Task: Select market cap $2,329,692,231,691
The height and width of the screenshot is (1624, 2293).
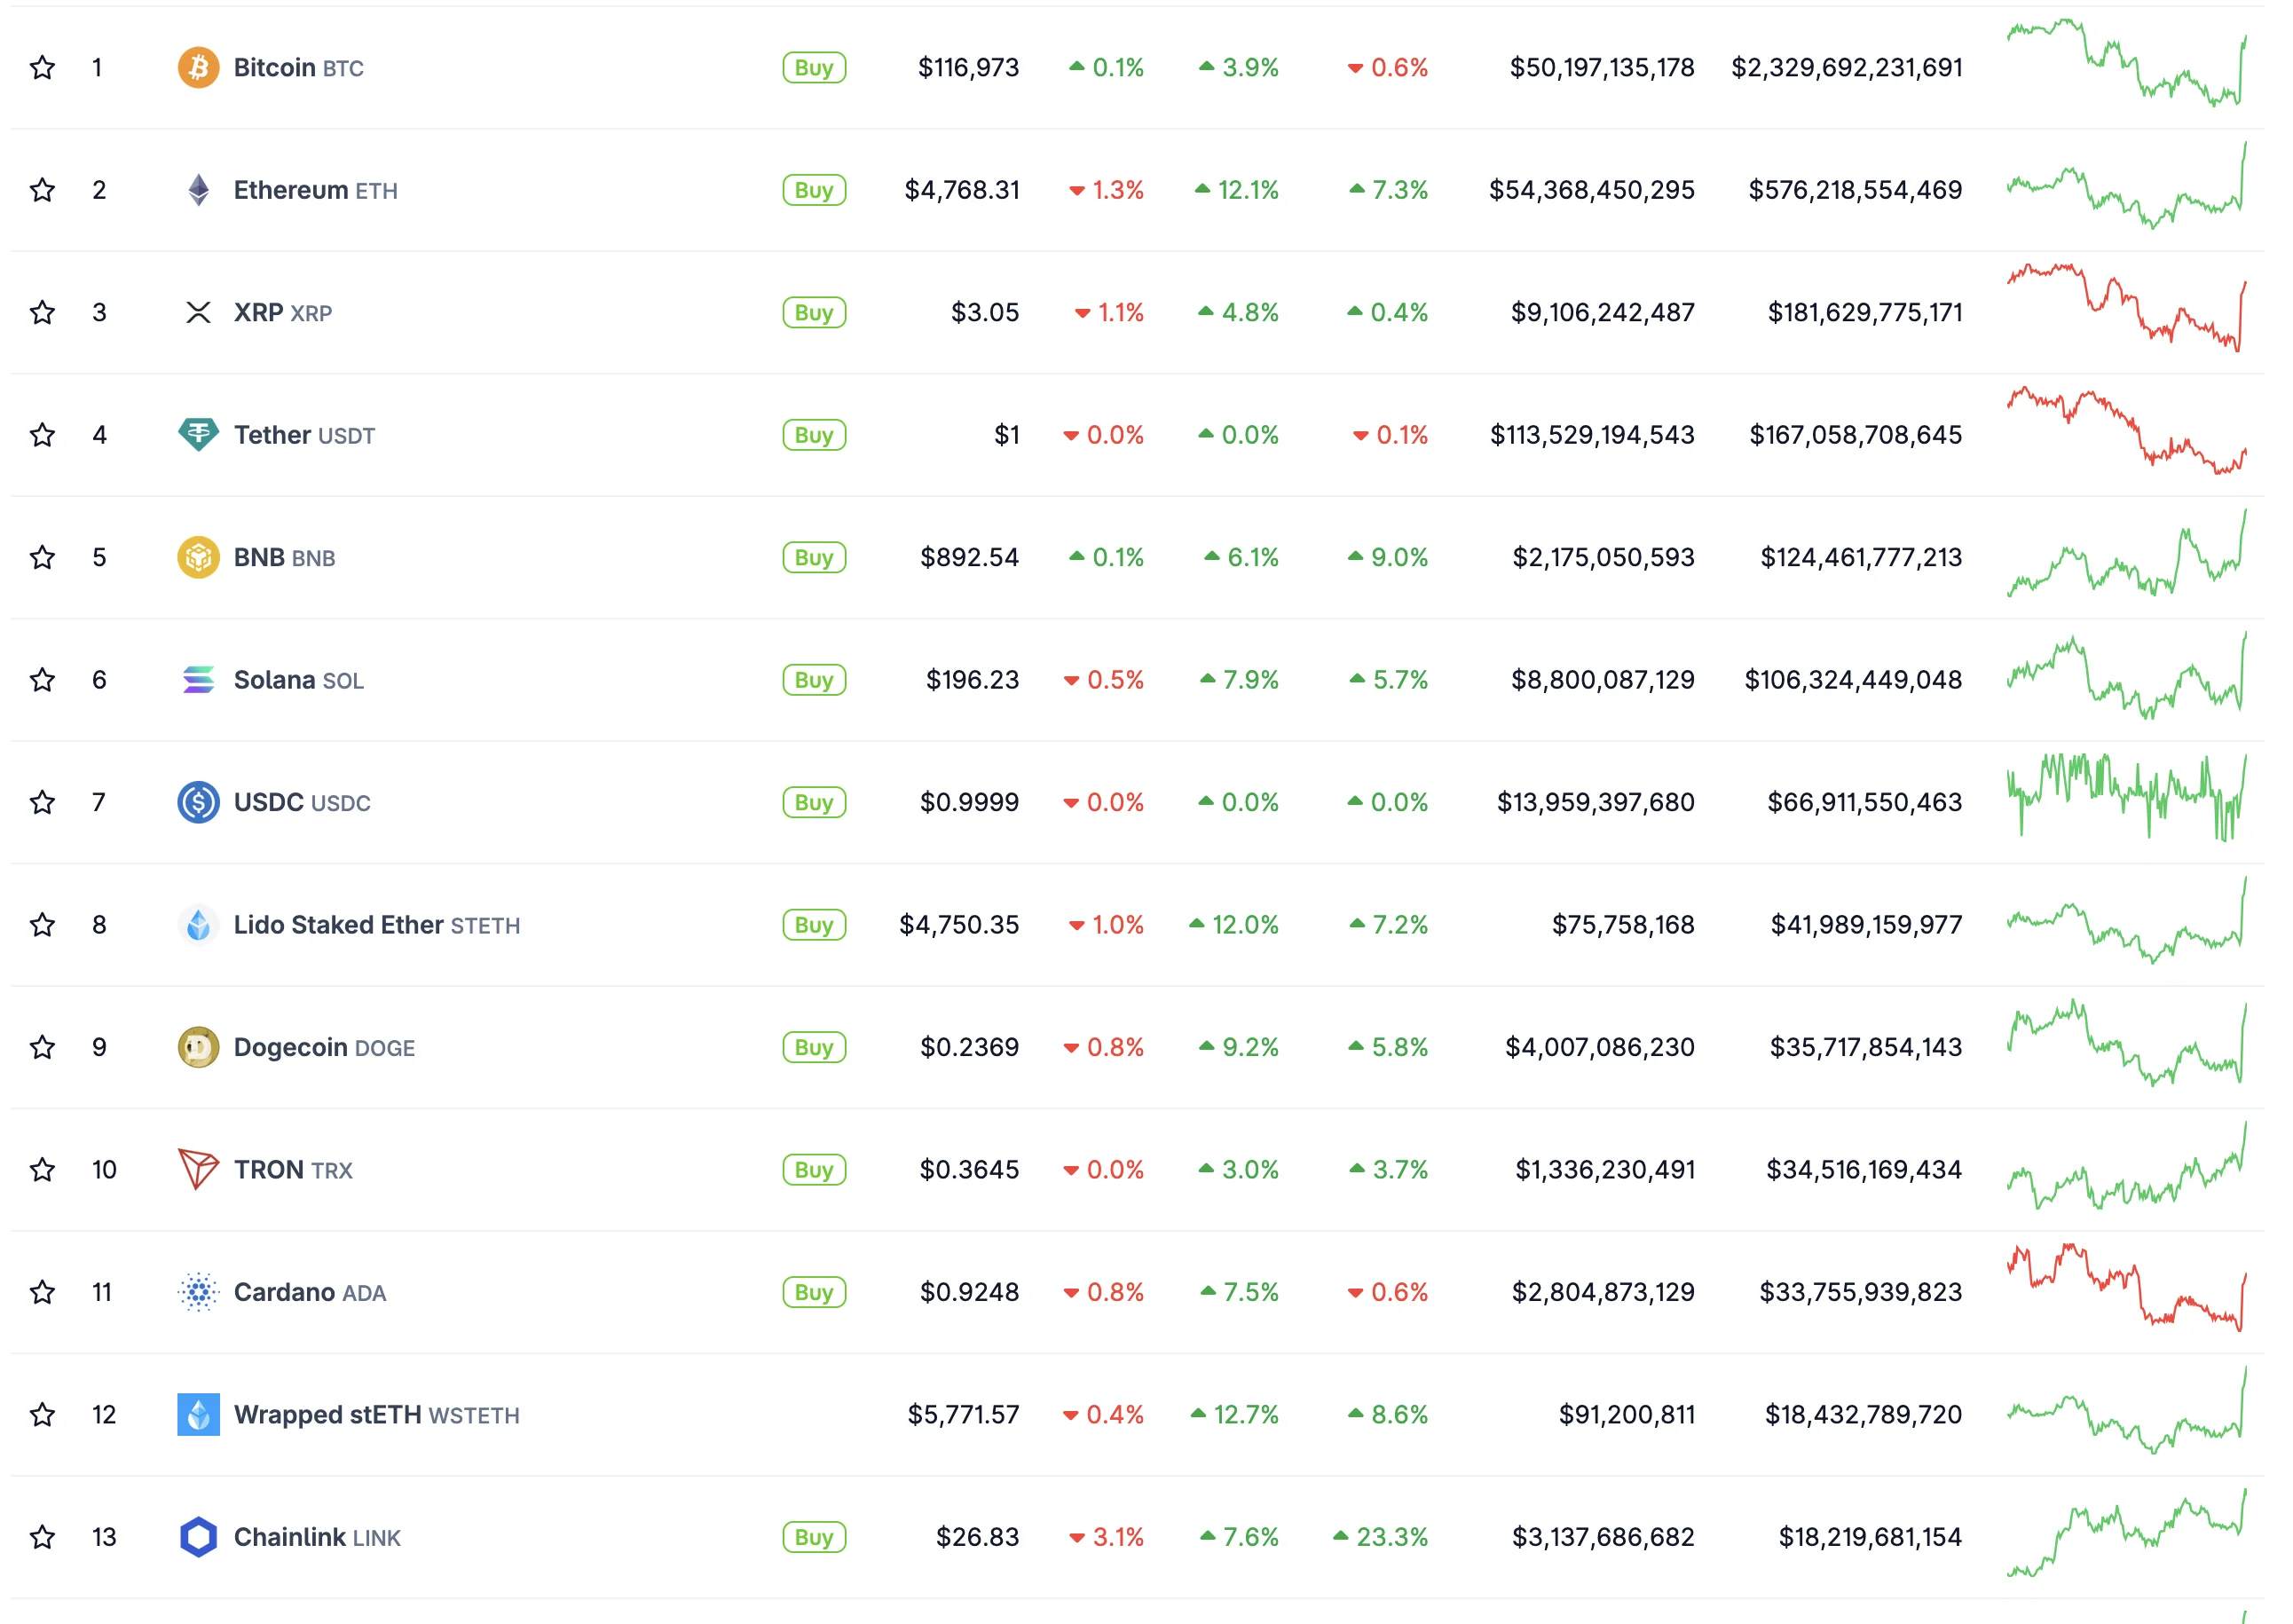Action: pyautogui.click(x=1847, y=68)
